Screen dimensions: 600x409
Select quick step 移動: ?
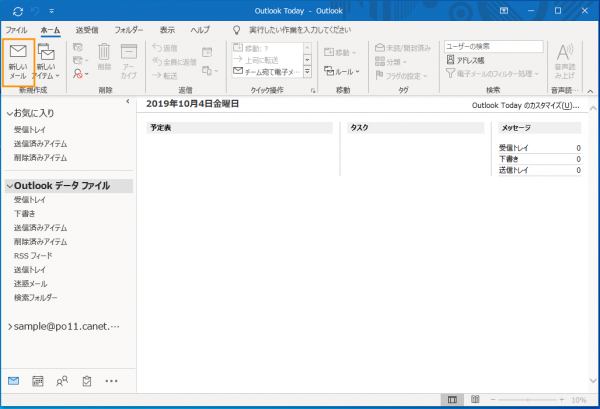pyautogui.click(x=267, y=48)
